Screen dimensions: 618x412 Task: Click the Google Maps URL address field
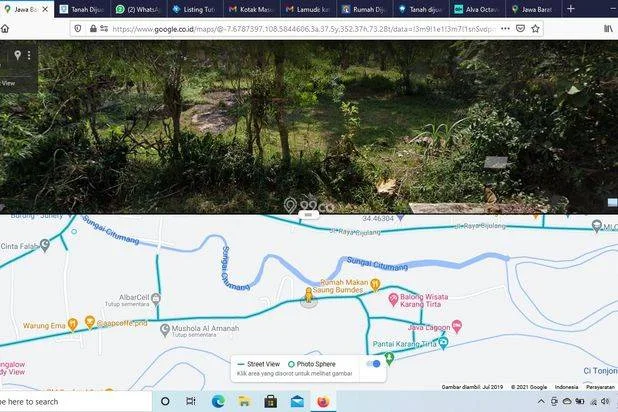pos(303,29)
